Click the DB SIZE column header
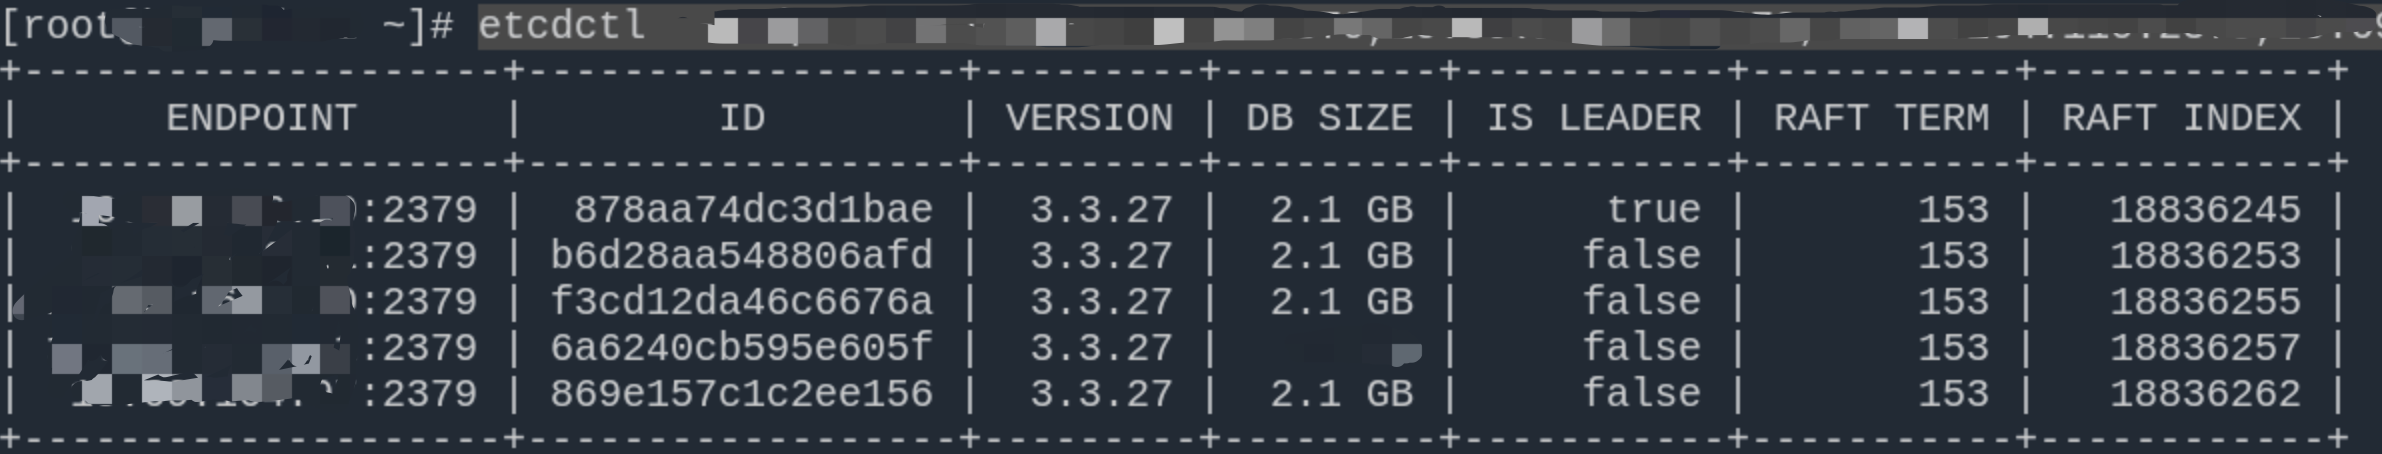The image size is (2382, 454). click(x=1329, y=118)
